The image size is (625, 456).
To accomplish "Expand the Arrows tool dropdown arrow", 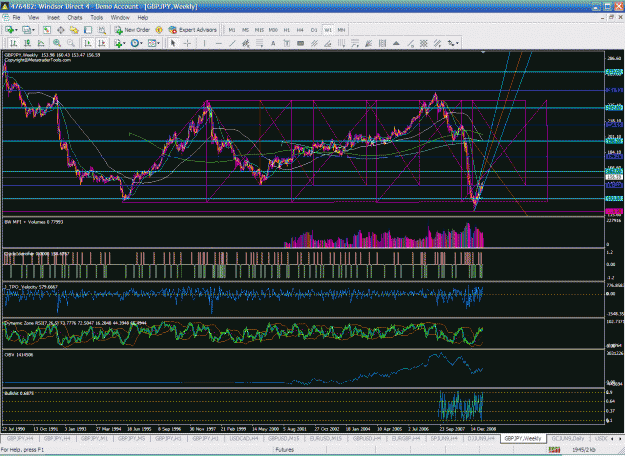I will click(x=457, y=43).
